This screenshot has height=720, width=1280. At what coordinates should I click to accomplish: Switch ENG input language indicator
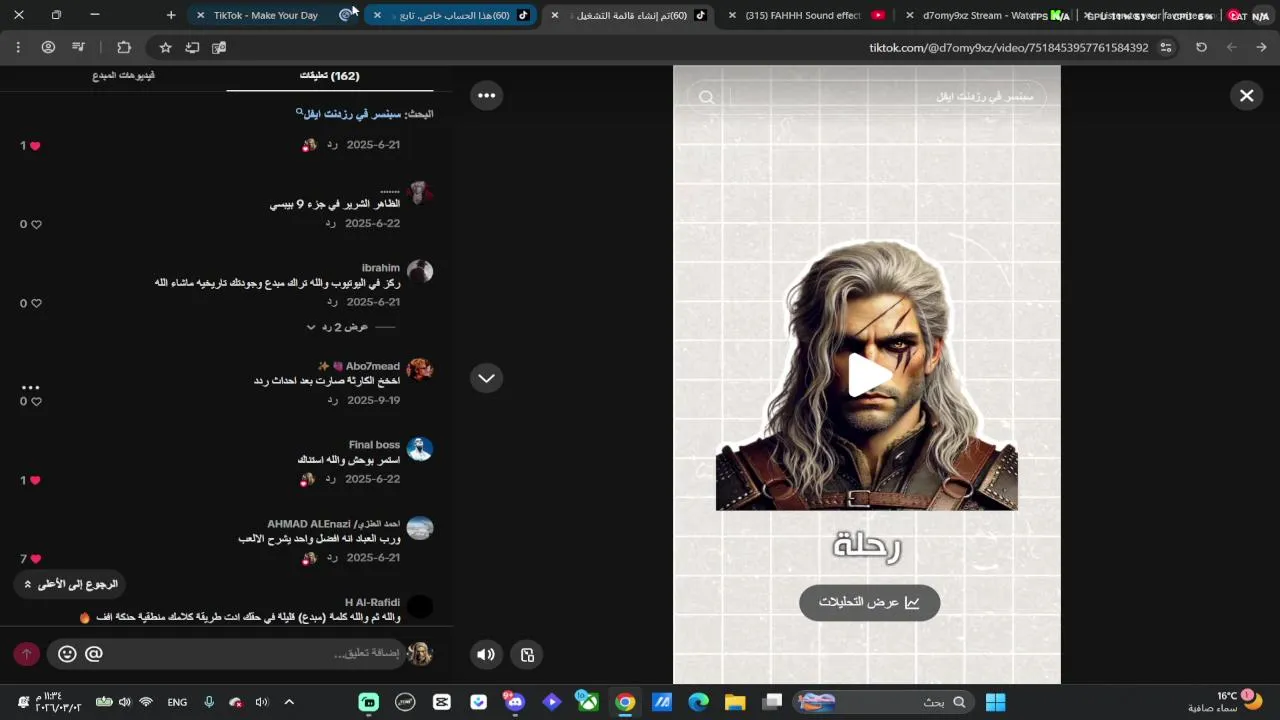click(177, 702)
